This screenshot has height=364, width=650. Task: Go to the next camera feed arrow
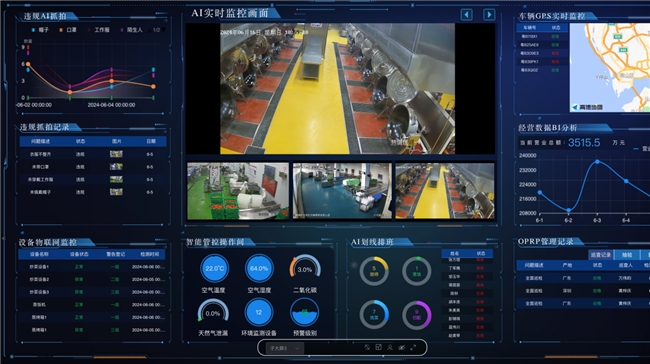click(489, 15)
